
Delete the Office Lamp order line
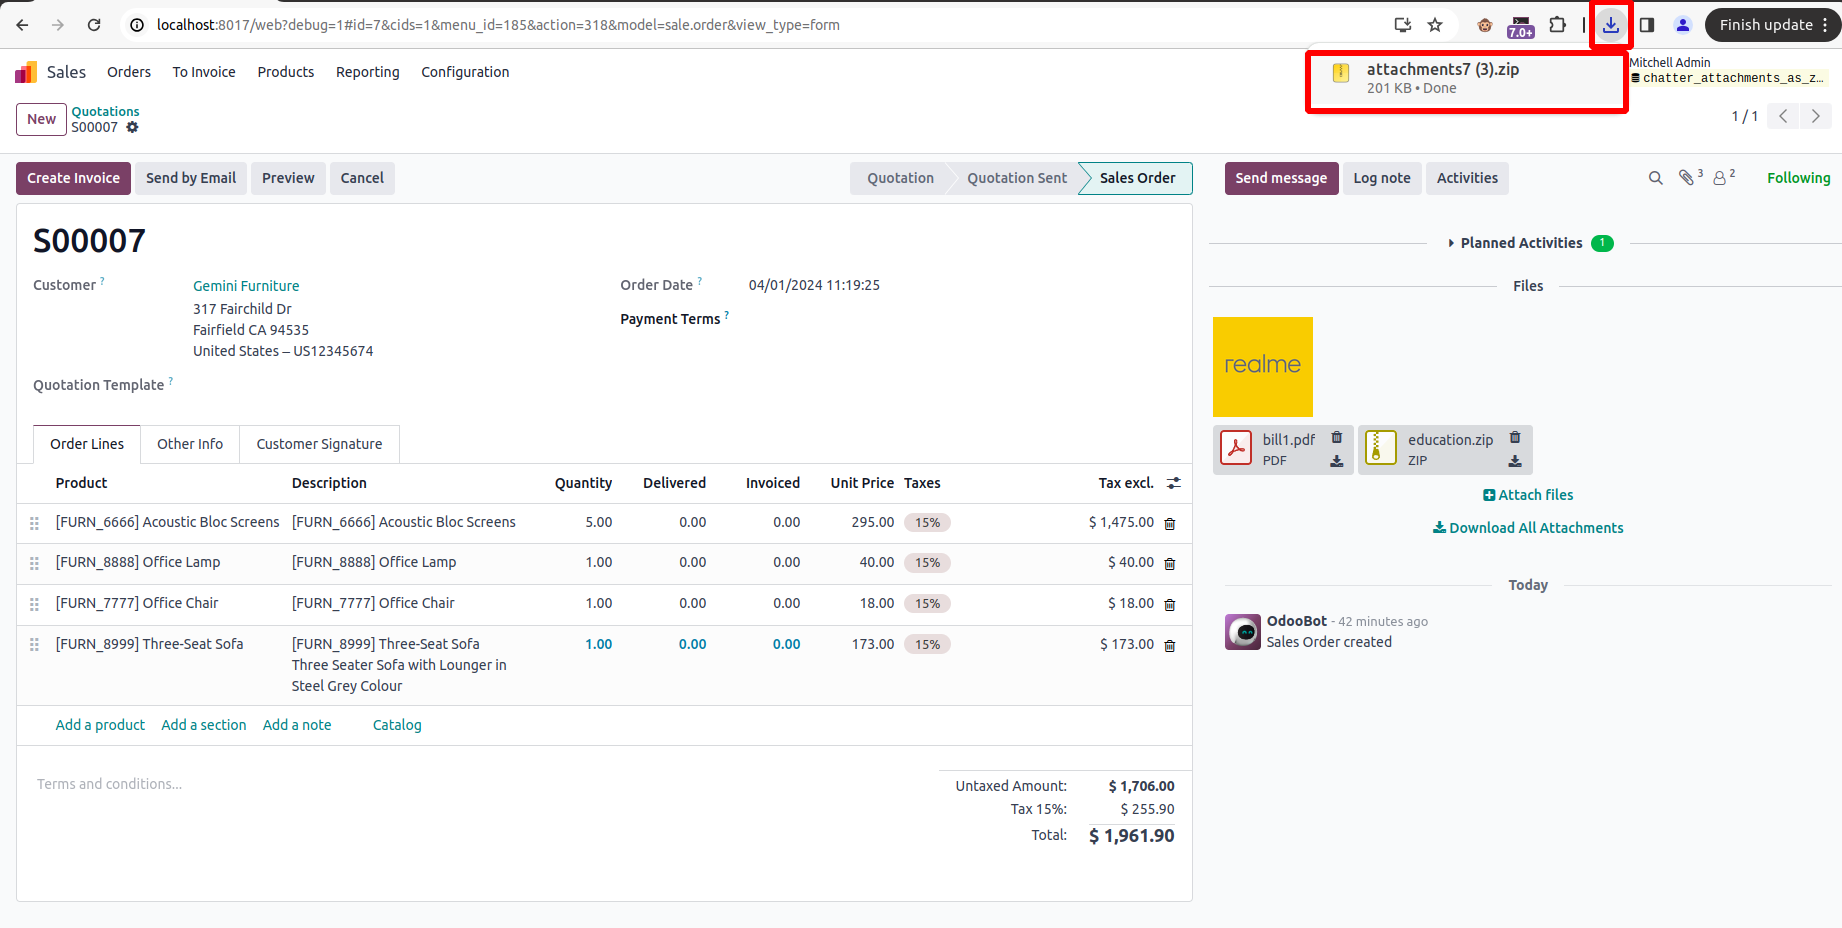(x=1169, y=564)
